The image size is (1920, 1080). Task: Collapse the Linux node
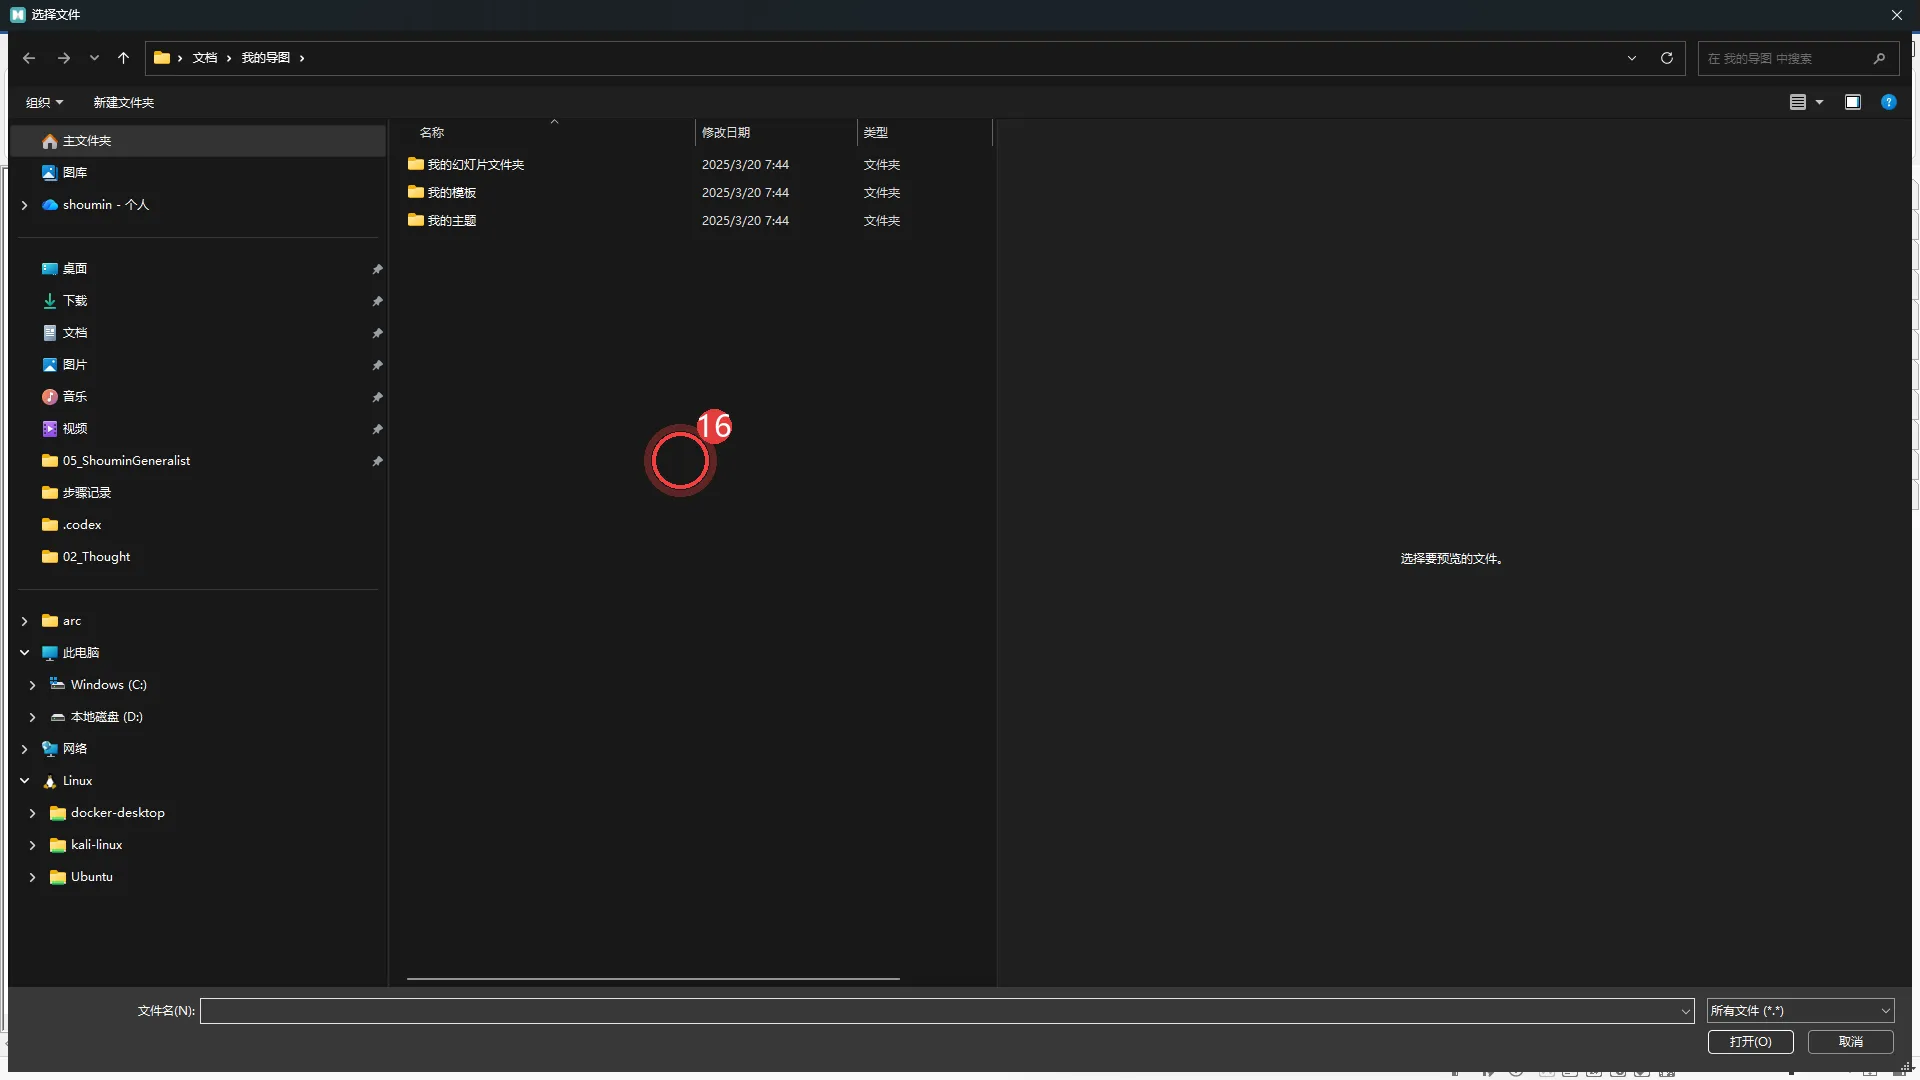[25, 781]
